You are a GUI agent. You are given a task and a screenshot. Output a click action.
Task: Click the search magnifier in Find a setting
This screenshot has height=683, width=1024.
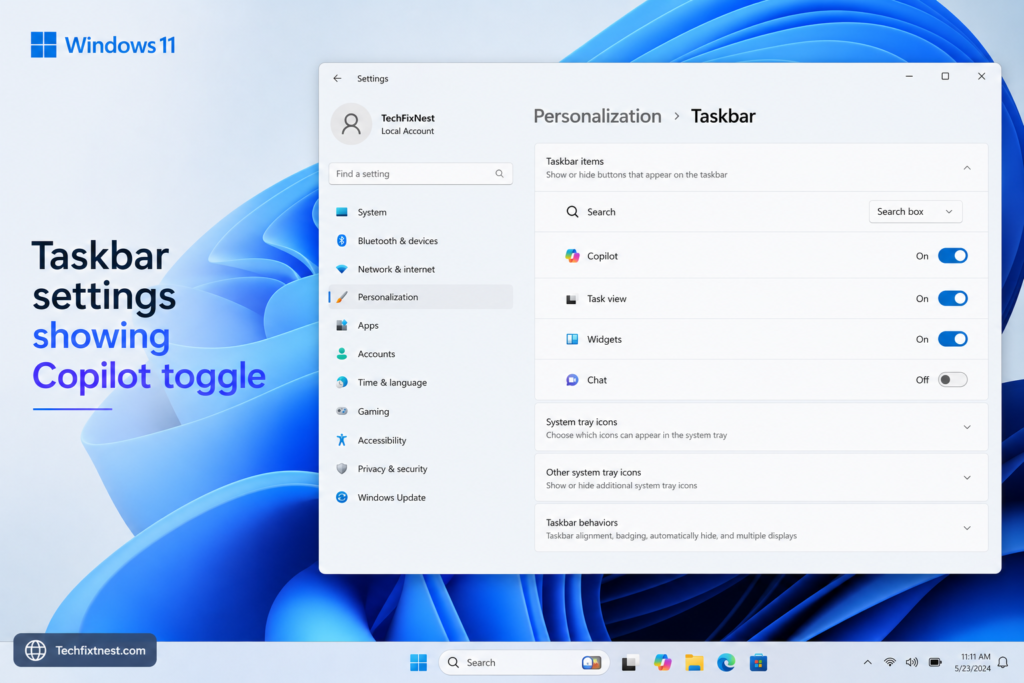500,174
